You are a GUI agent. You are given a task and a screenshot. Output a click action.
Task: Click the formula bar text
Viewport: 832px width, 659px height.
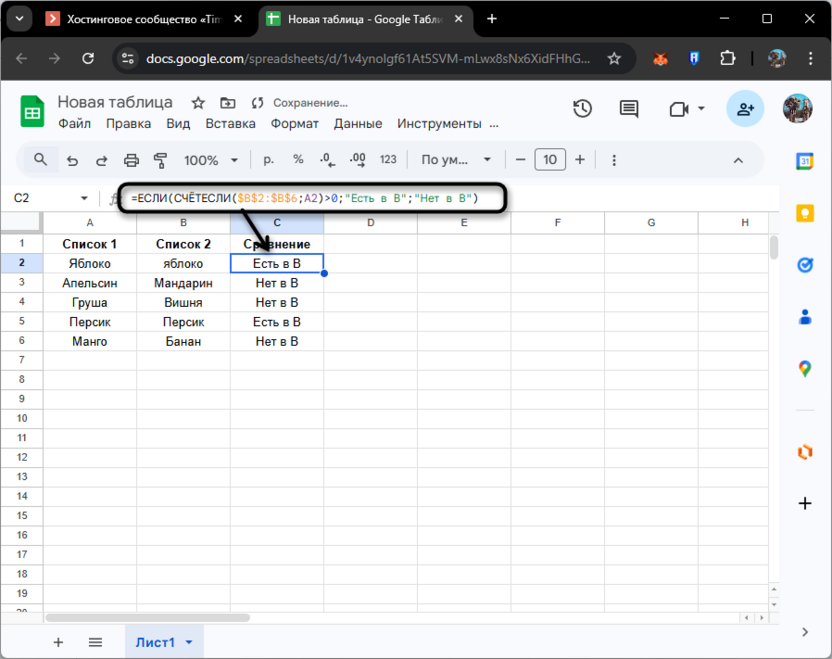tap(305, 198)
